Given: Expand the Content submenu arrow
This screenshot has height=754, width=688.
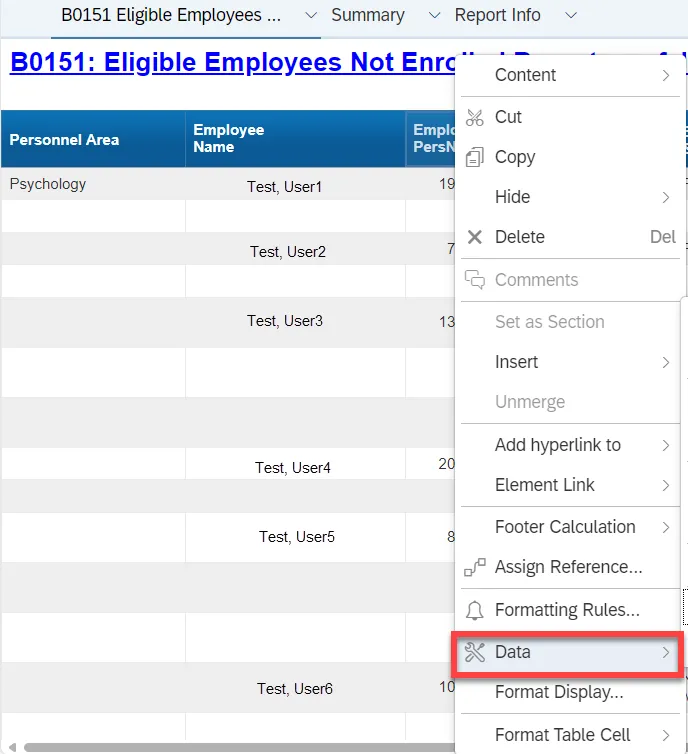Looking at the screenshot, I should coord(665,75).
